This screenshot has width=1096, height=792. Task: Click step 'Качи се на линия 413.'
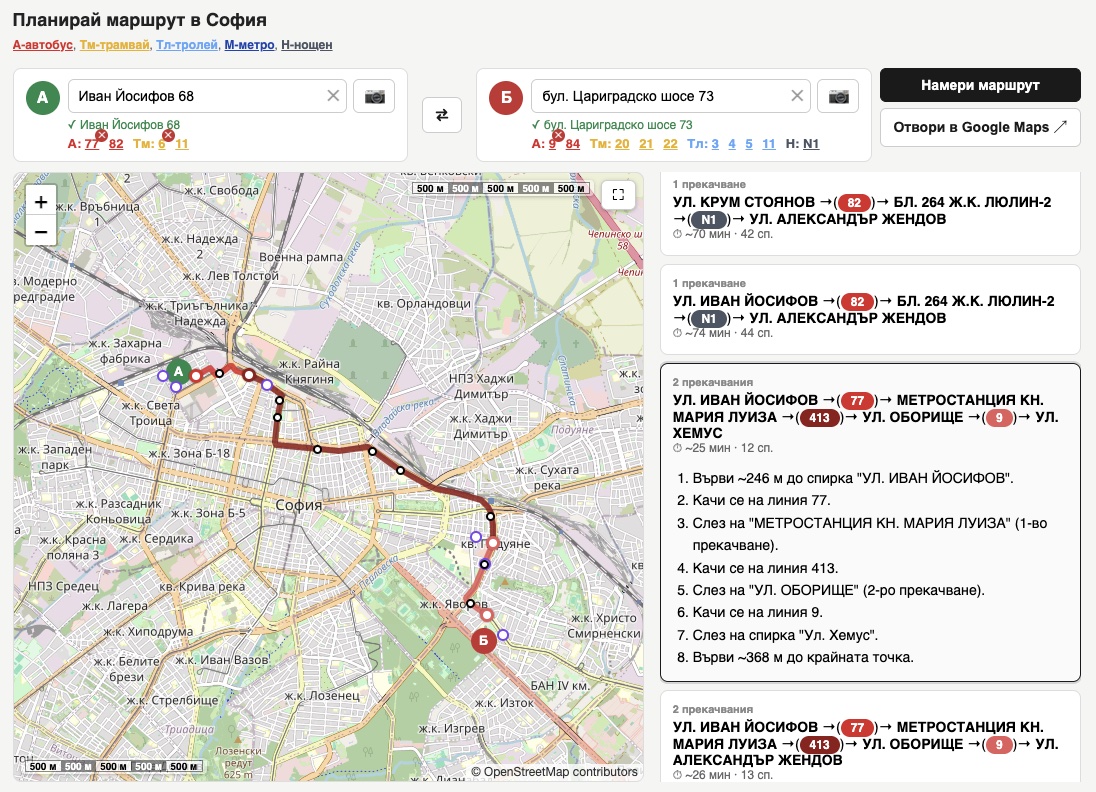[765, 568]
